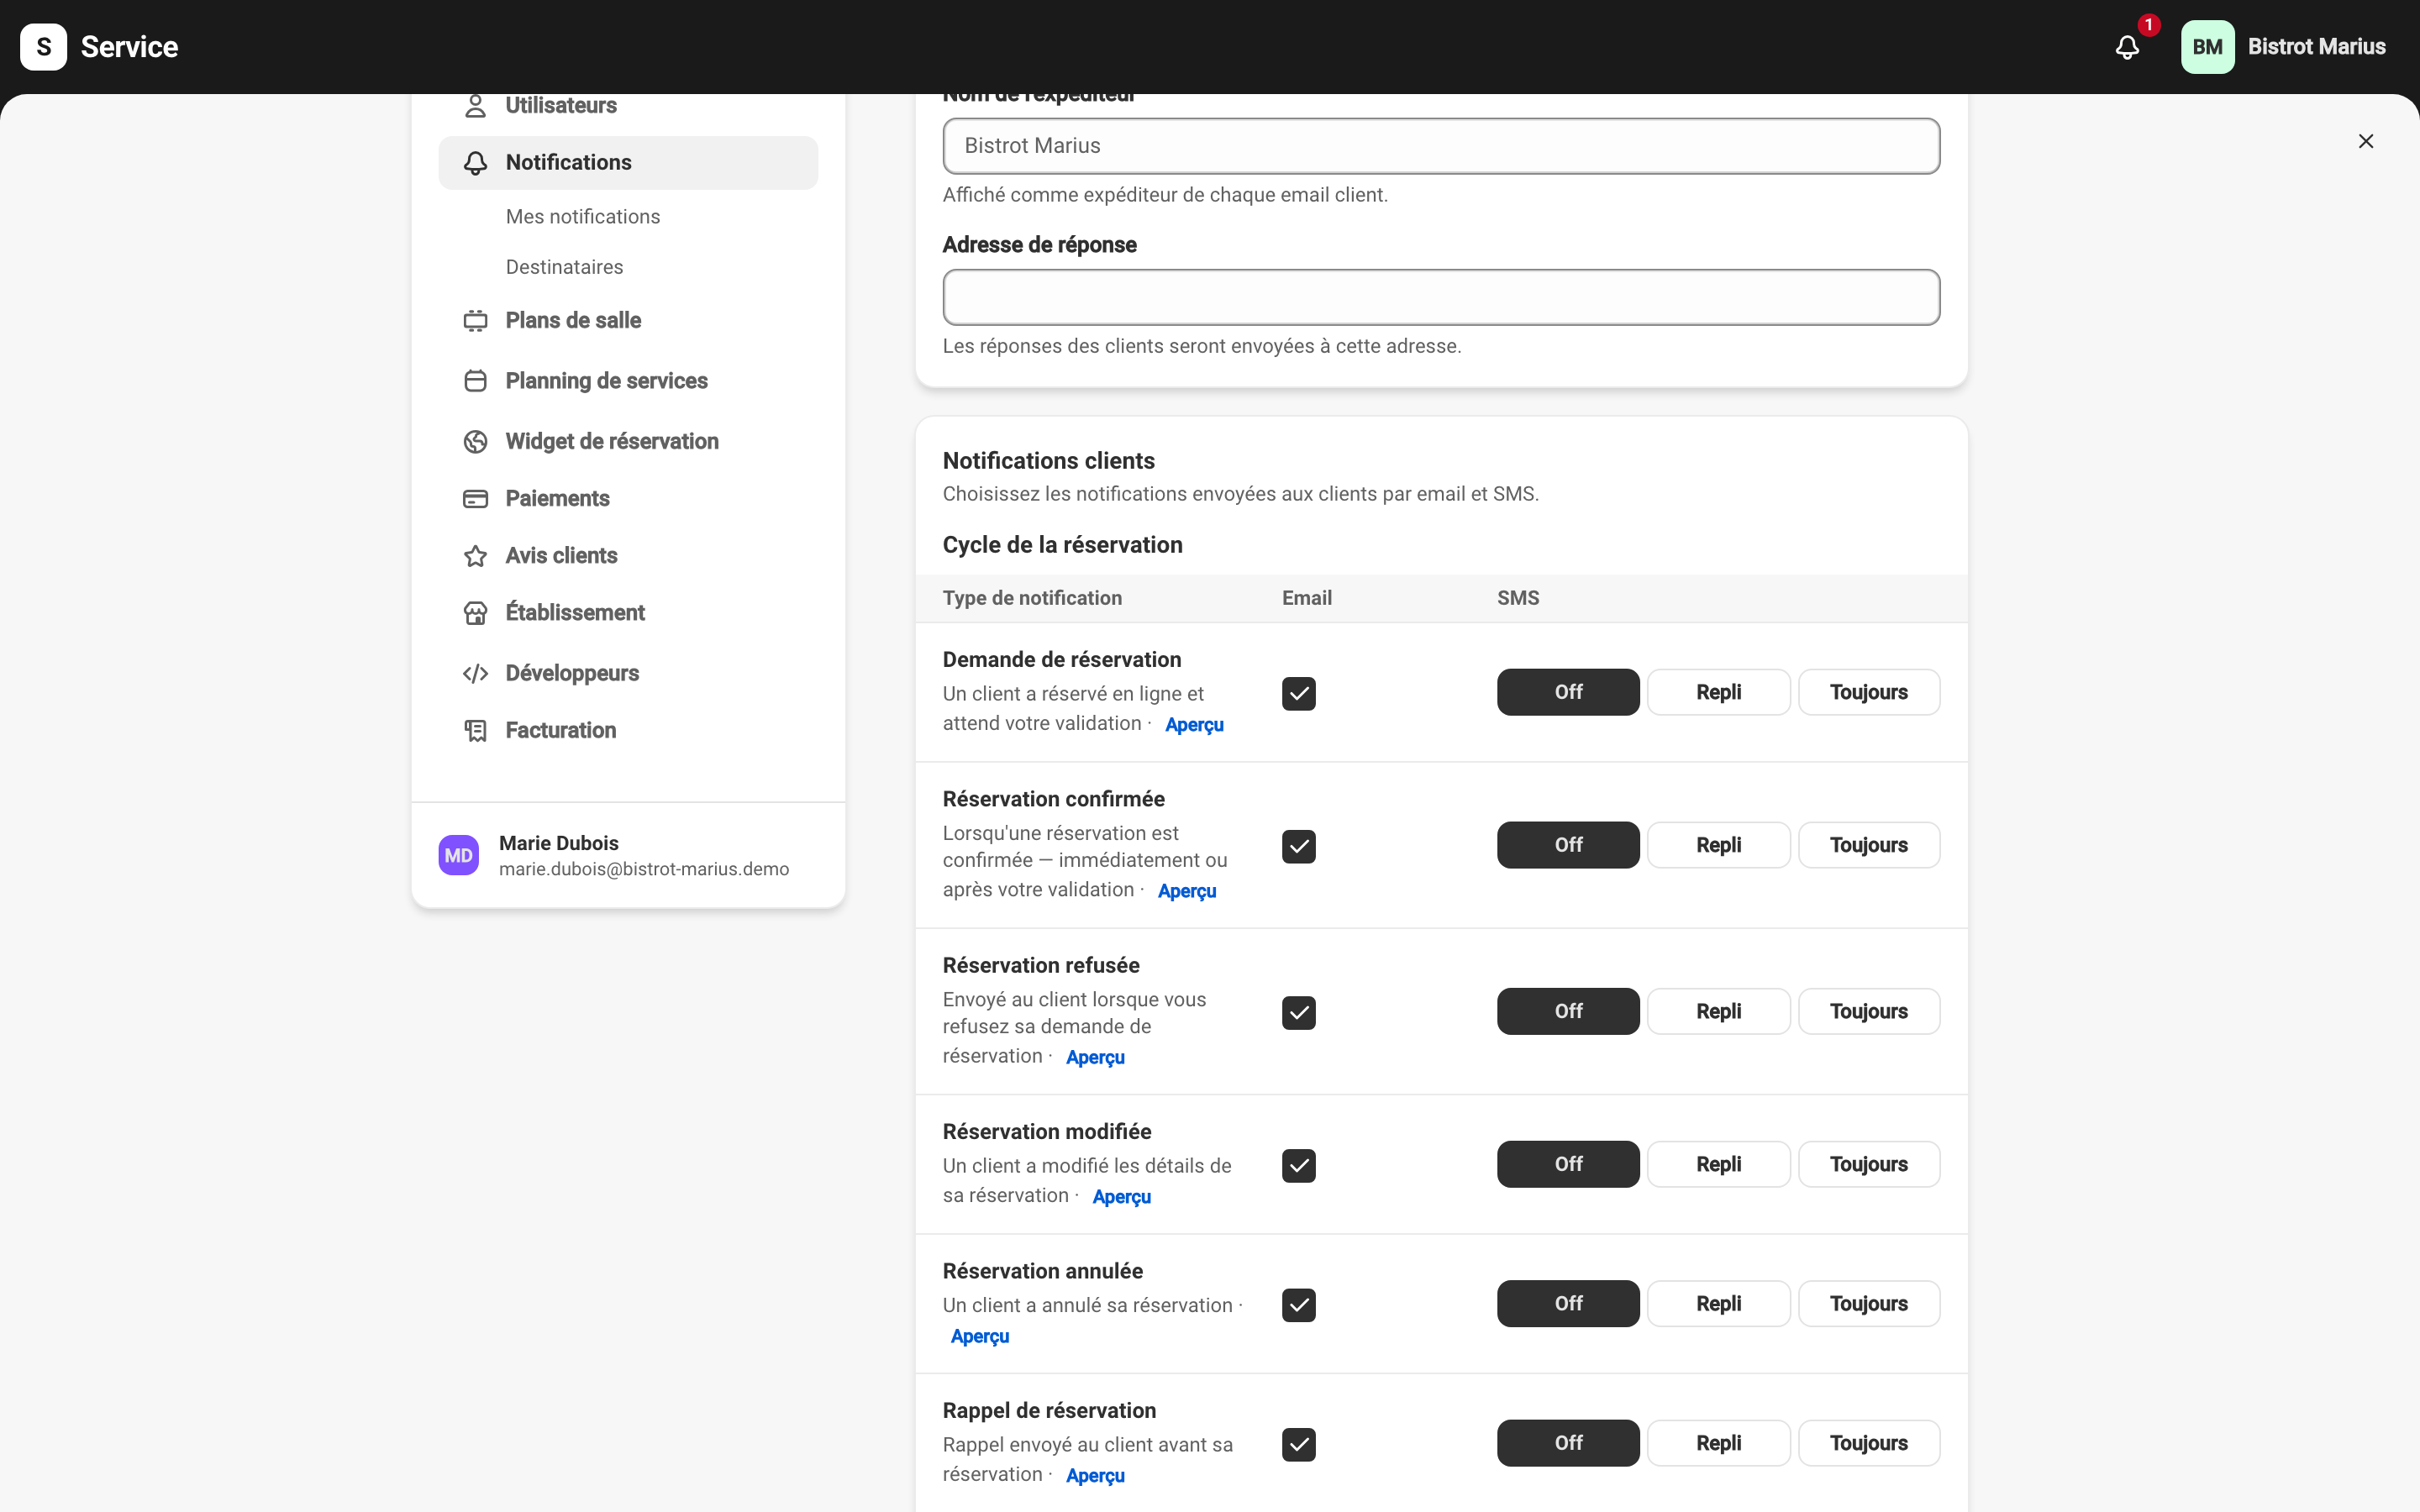
Task: Open Aperçu for Rappel de réservation
Action: [x=1095, y=1476]
